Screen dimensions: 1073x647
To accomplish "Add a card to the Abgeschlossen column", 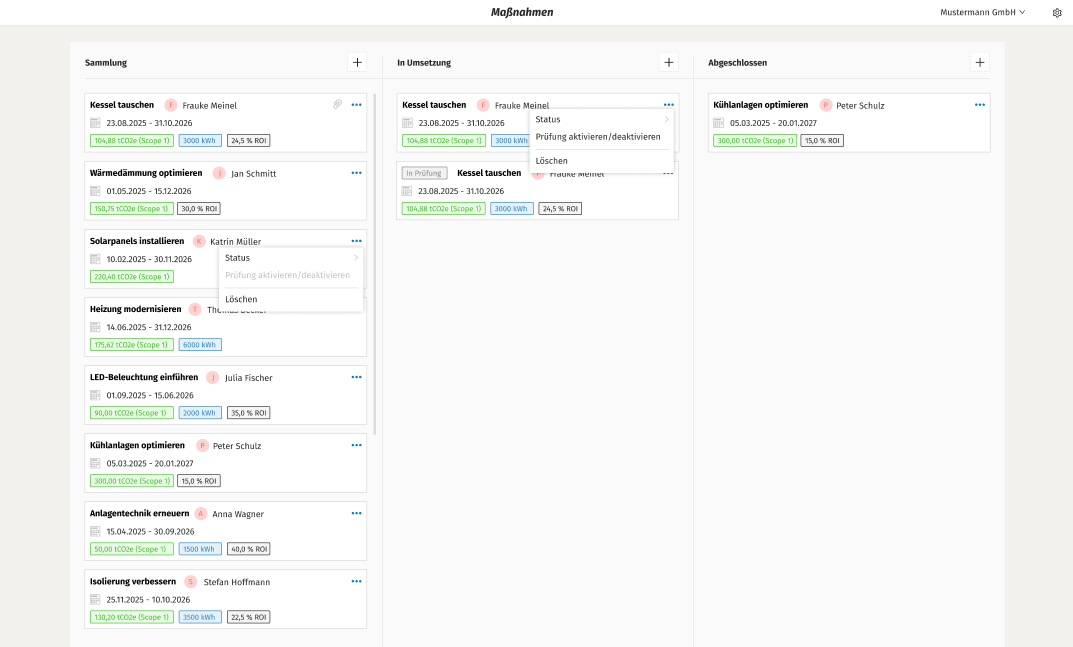I will 979,62.
